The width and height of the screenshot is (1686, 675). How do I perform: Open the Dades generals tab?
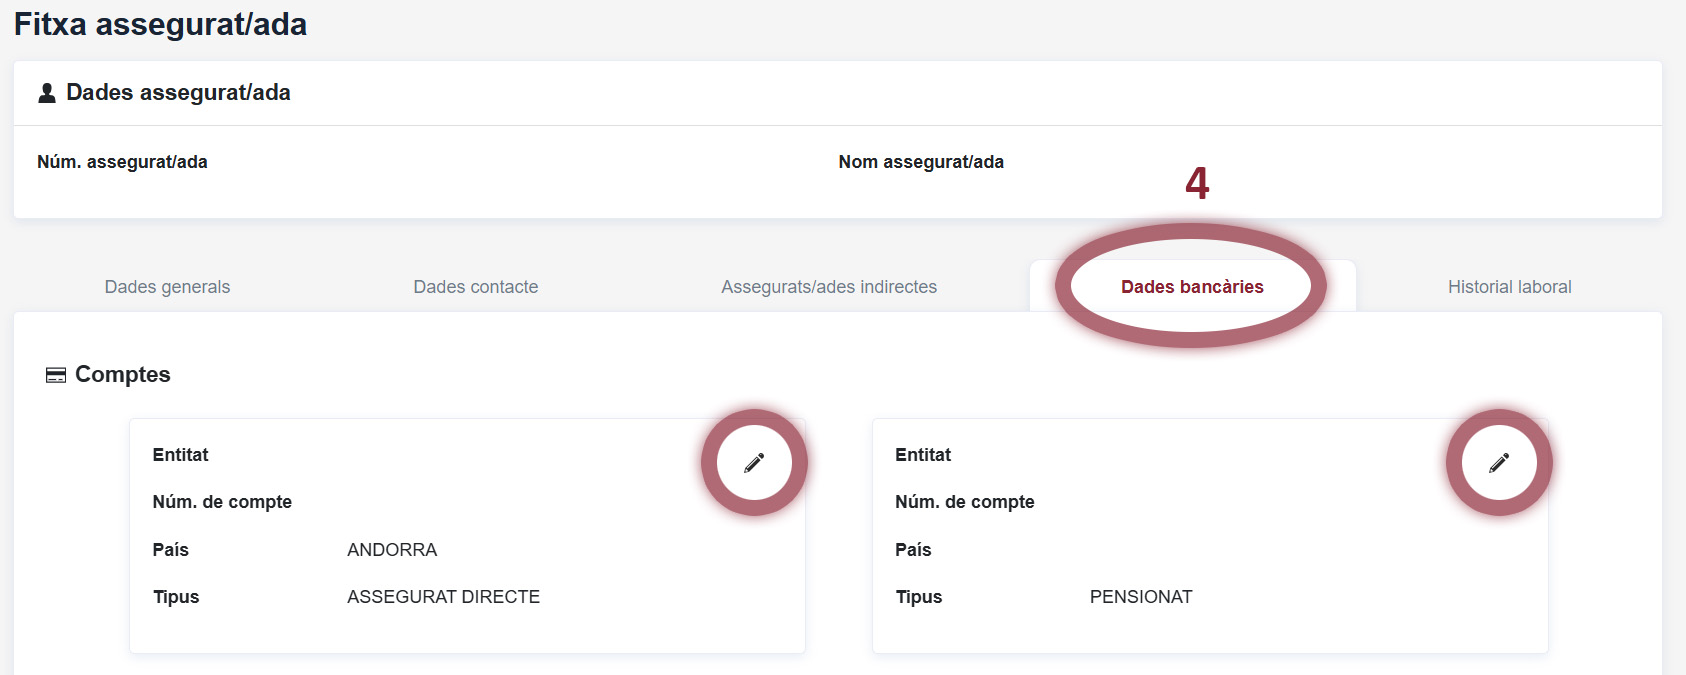[x=167, y=287]
